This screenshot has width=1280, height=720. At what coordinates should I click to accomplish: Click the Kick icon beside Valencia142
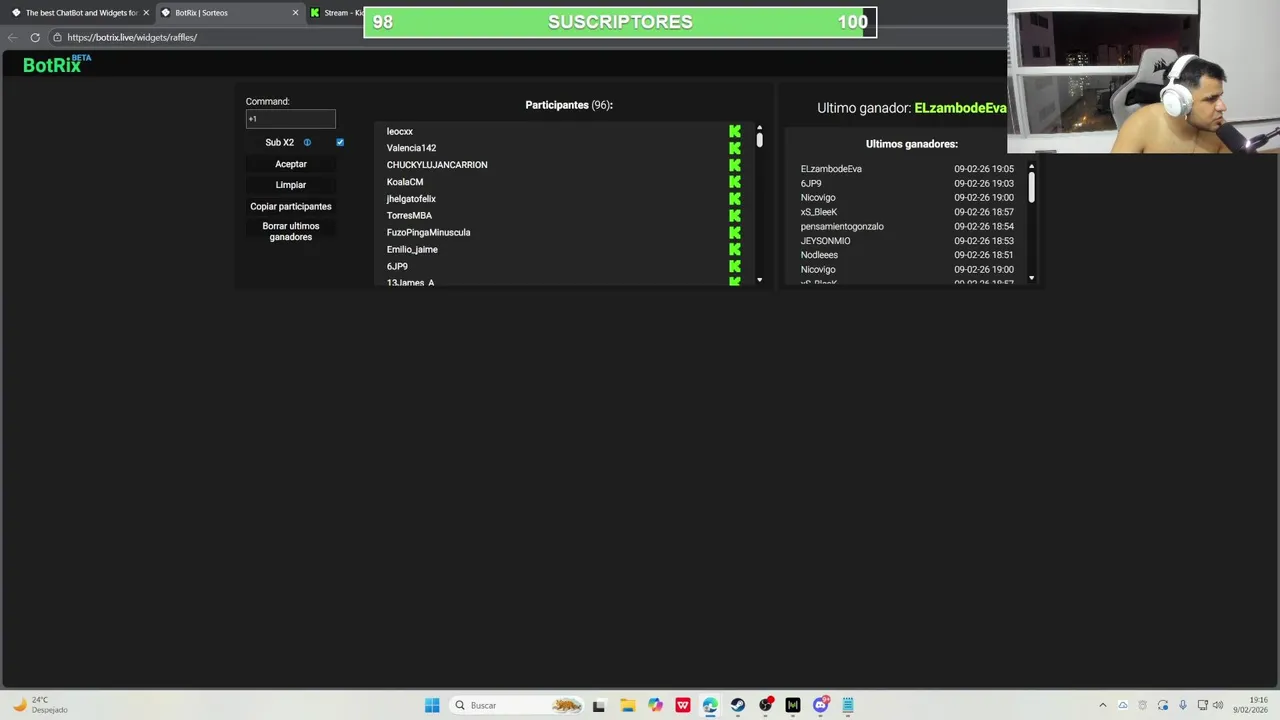735,148
